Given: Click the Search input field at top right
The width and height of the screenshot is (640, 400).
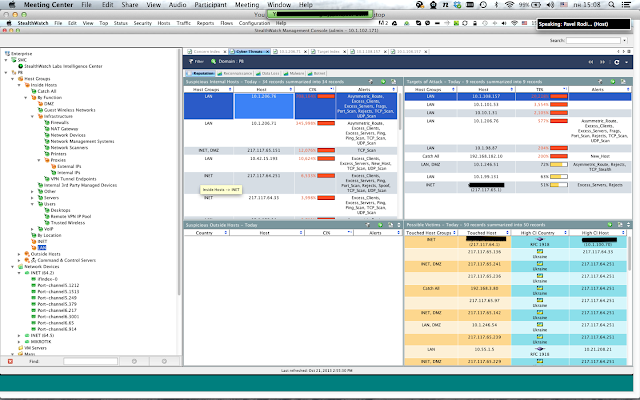Looking at the screenshot, I should tap(593, 40).
